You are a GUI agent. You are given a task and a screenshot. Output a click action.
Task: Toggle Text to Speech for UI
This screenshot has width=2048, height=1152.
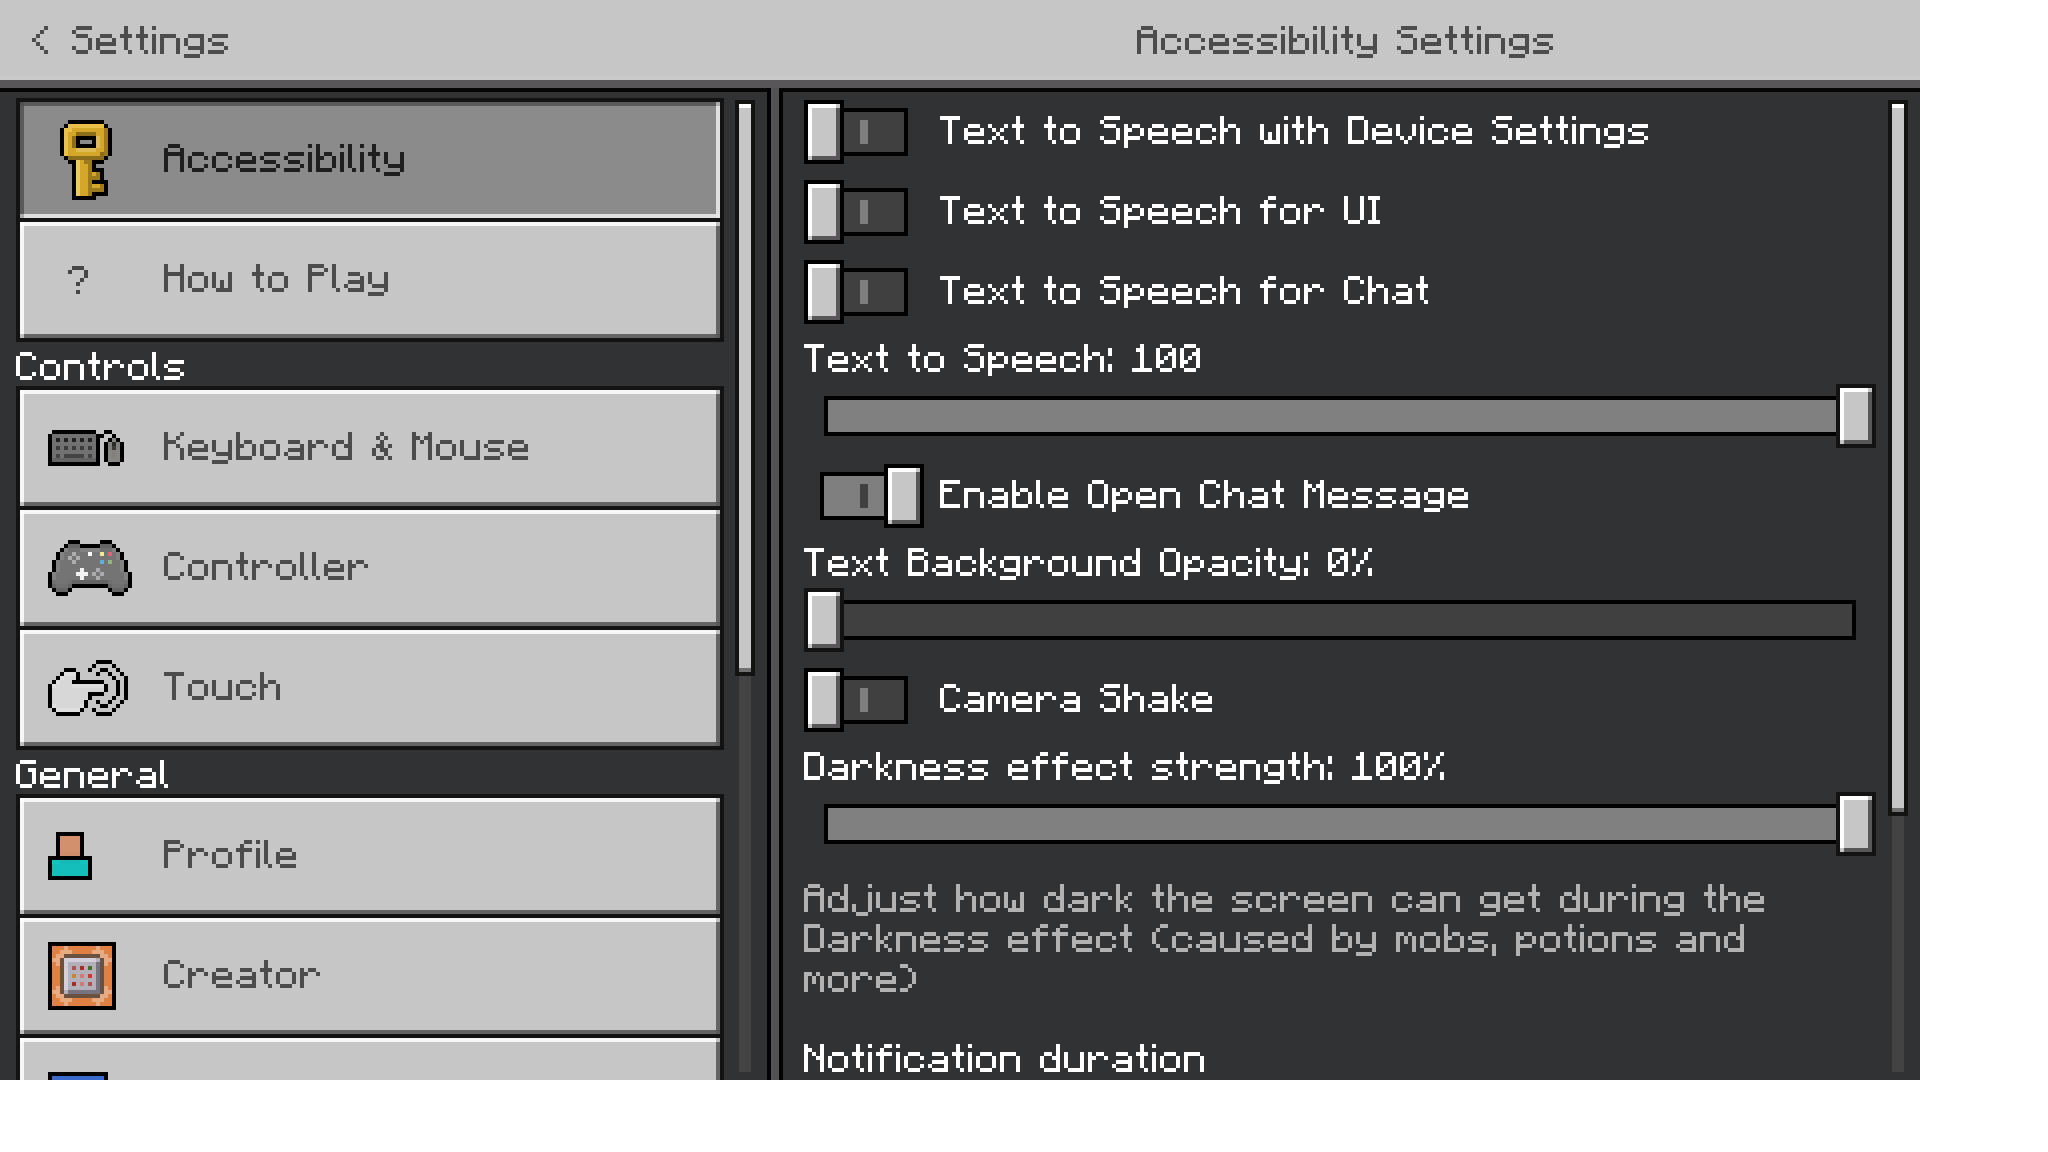coord(856,212)
